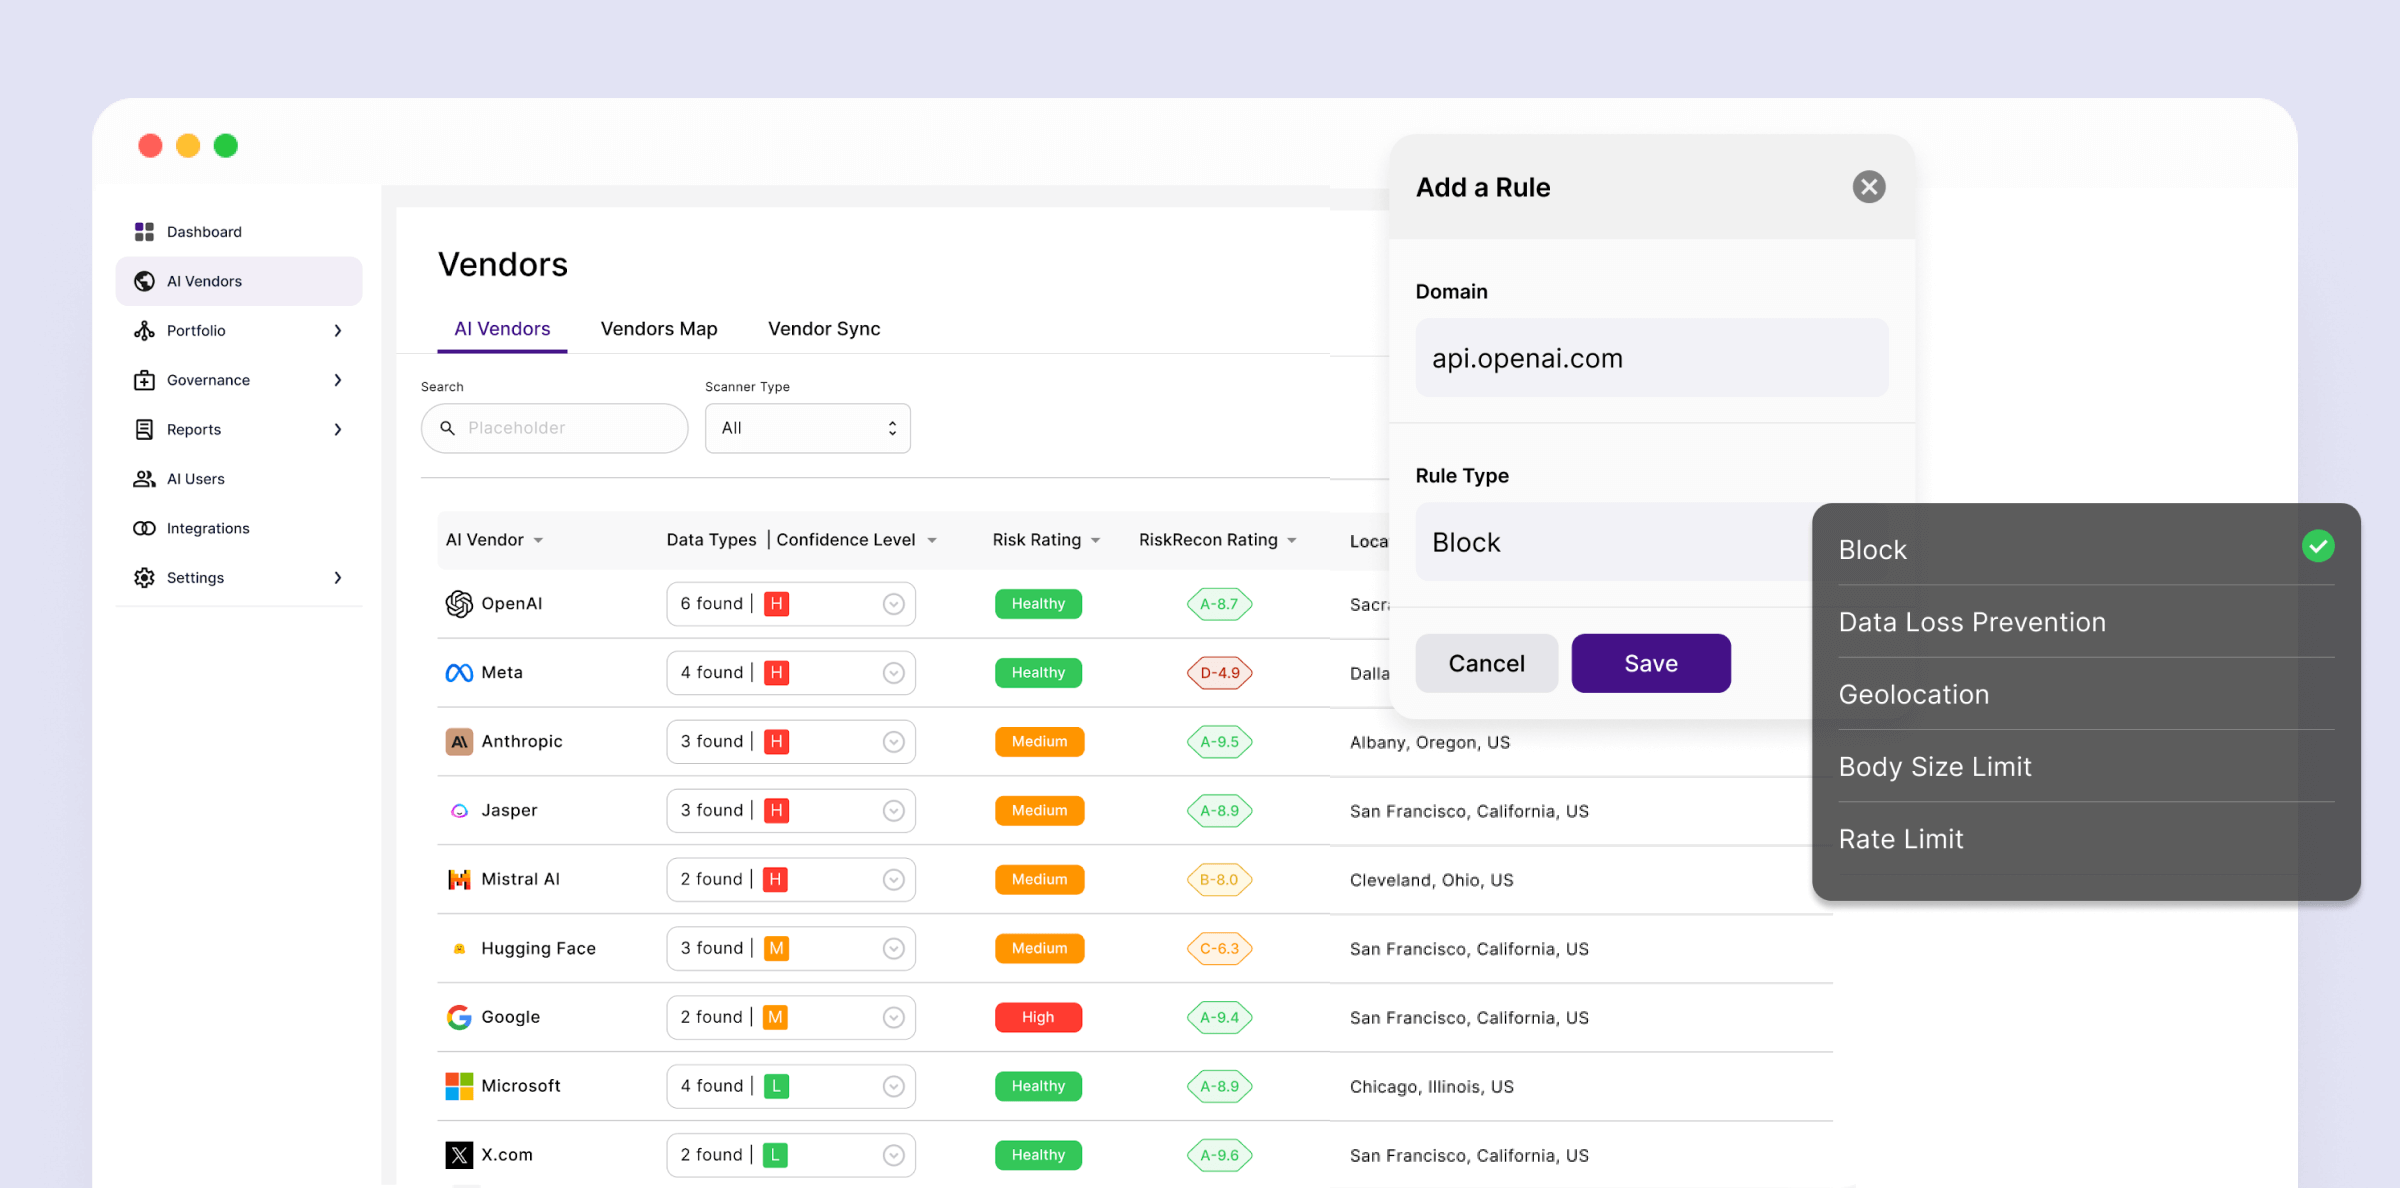The image size is (2400, 1188).
Task: Click the Google logo icon
Action: (459, 1017)
